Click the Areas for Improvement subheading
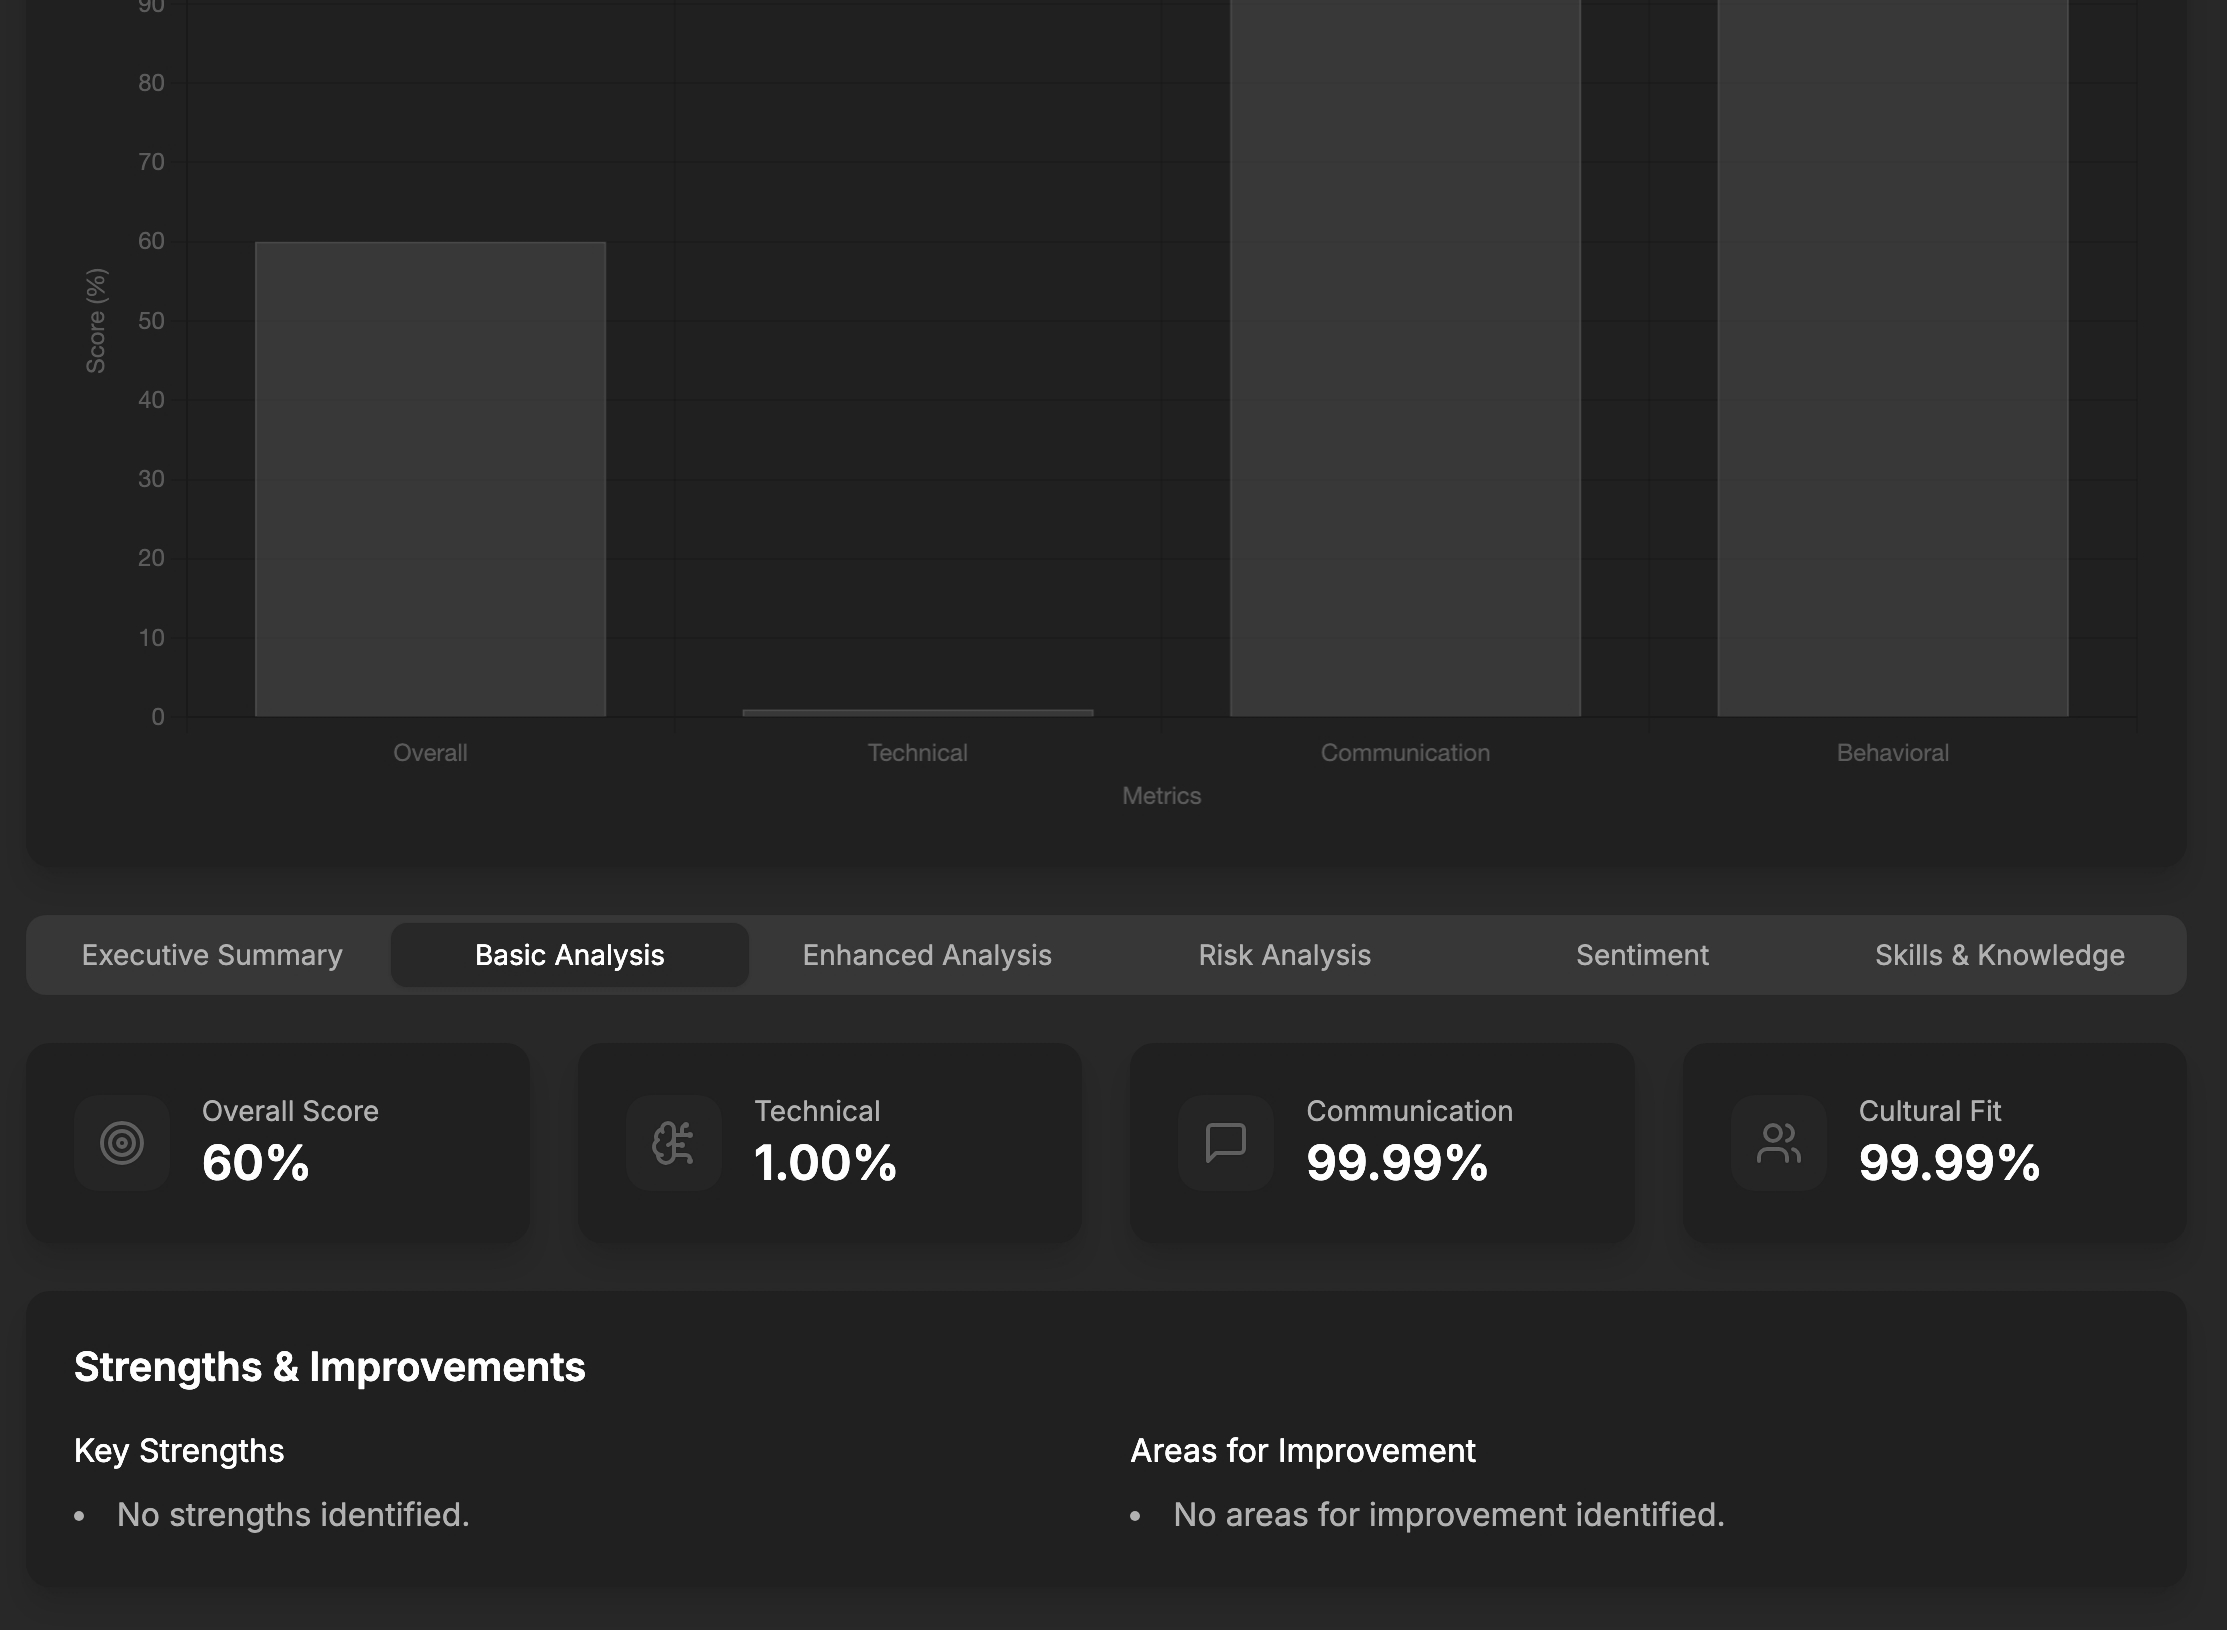The width and height of the screenshot is (2227, 1630). [x=1302, y=1451]
